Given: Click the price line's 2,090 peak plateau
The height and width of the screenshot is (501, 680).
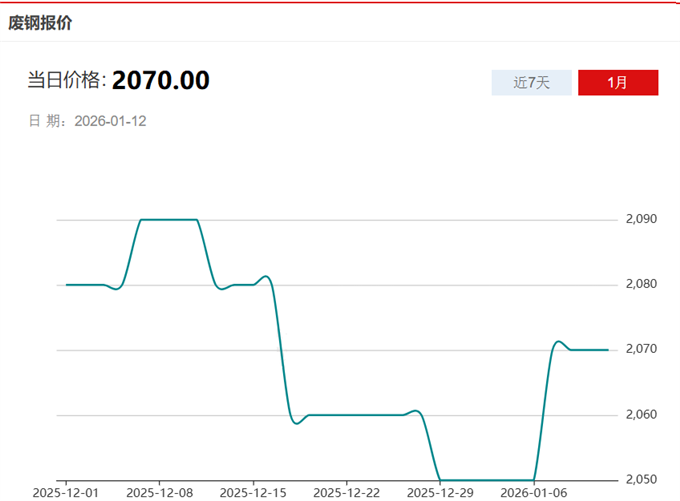Looking at the screenshot, I should click(x=168, y=219).
